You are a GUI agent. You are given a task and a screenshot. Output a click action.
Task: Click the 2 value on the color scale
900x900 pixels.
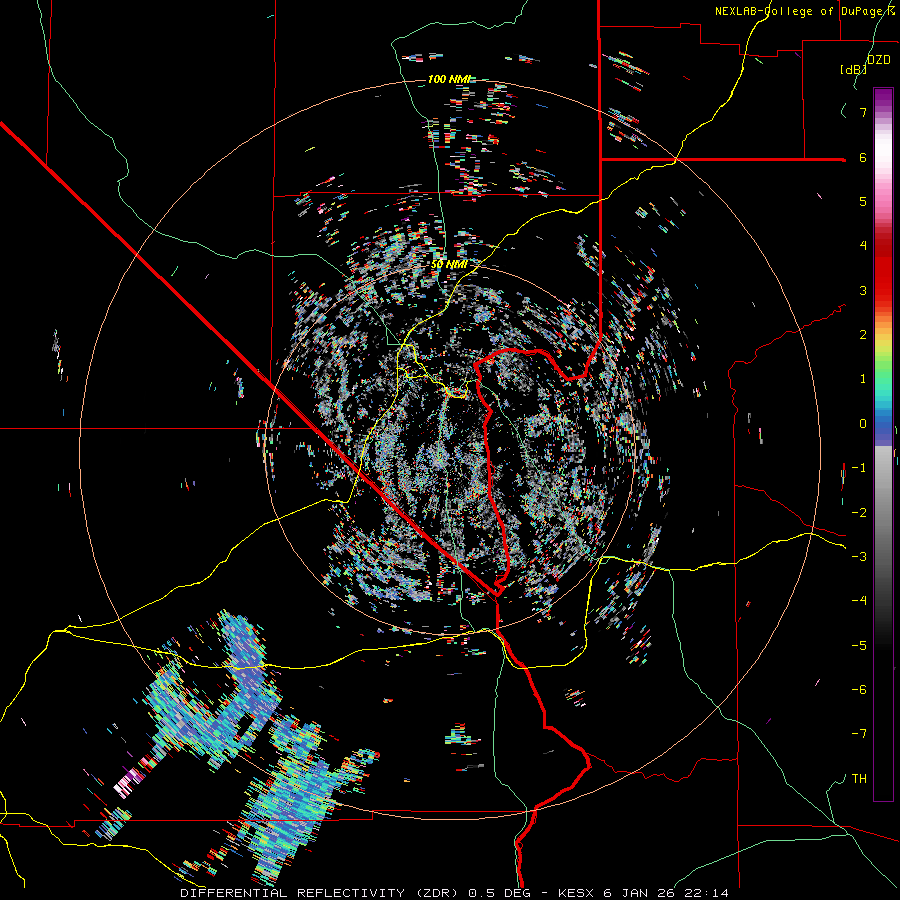[863, 335]
